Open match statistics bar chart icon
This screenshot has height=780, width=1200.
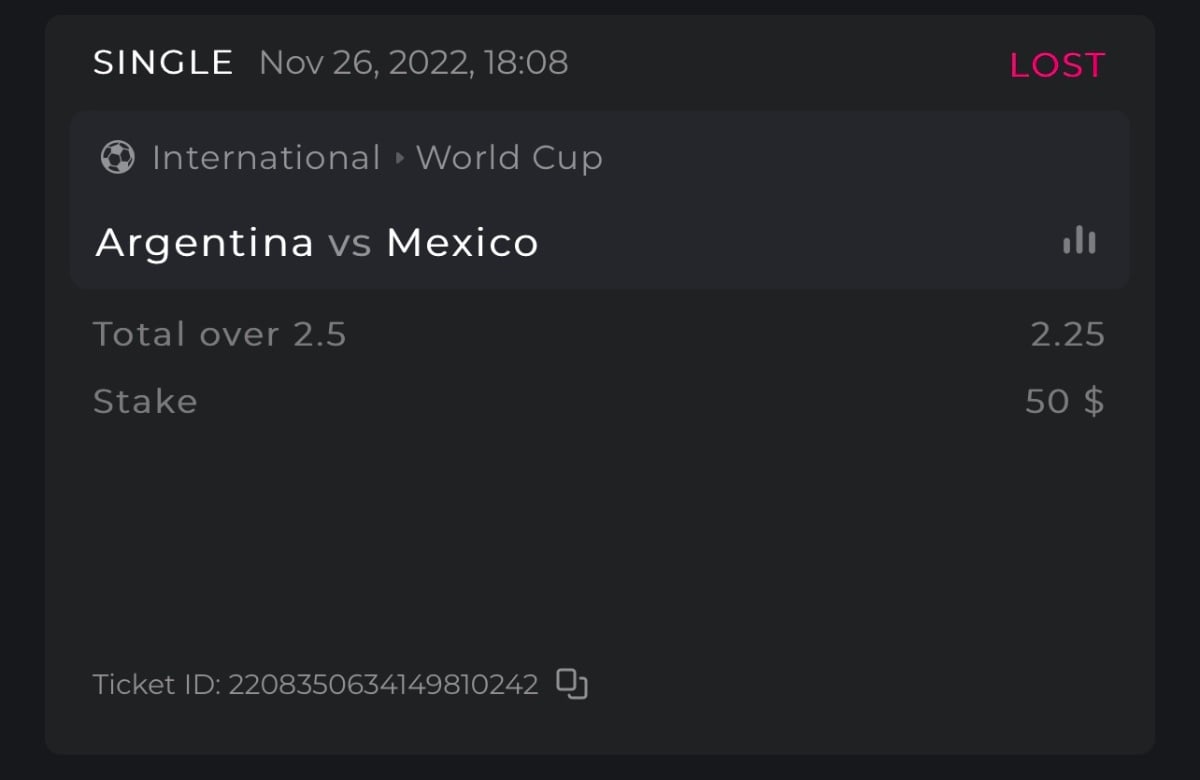[1079, 240]
